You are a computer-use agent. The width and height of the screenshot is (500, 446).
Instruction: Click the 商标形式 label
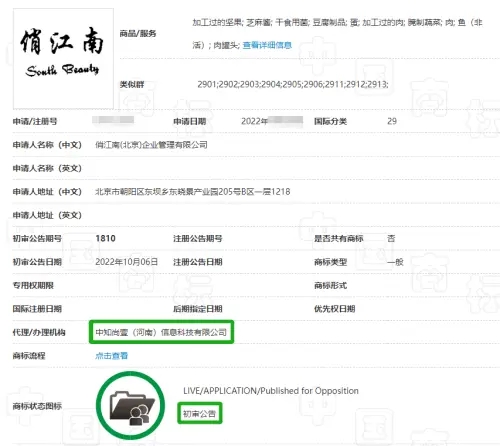point(330,285)
